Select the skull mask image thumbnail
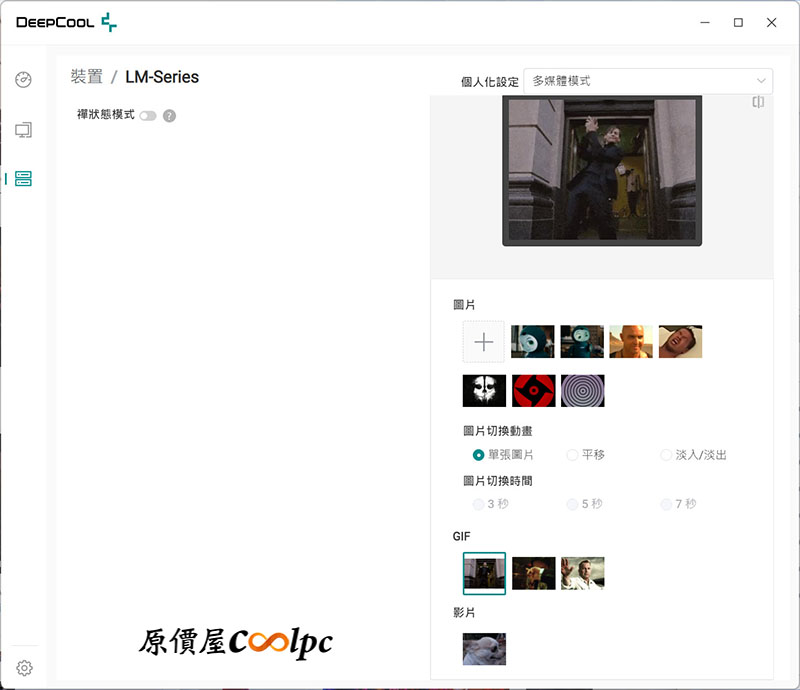 point(484,391)
